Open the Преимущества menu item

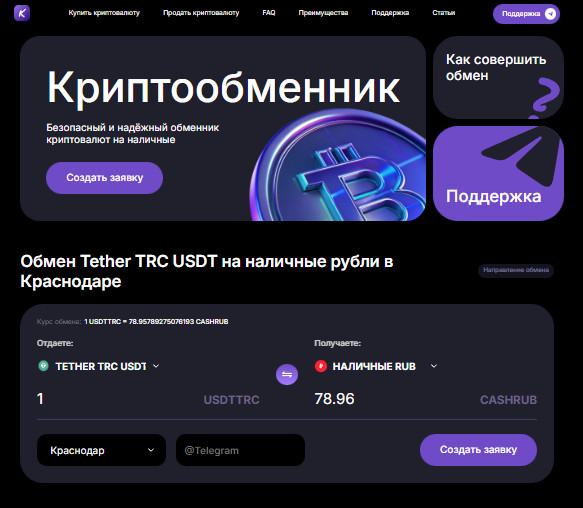point(323,13)
